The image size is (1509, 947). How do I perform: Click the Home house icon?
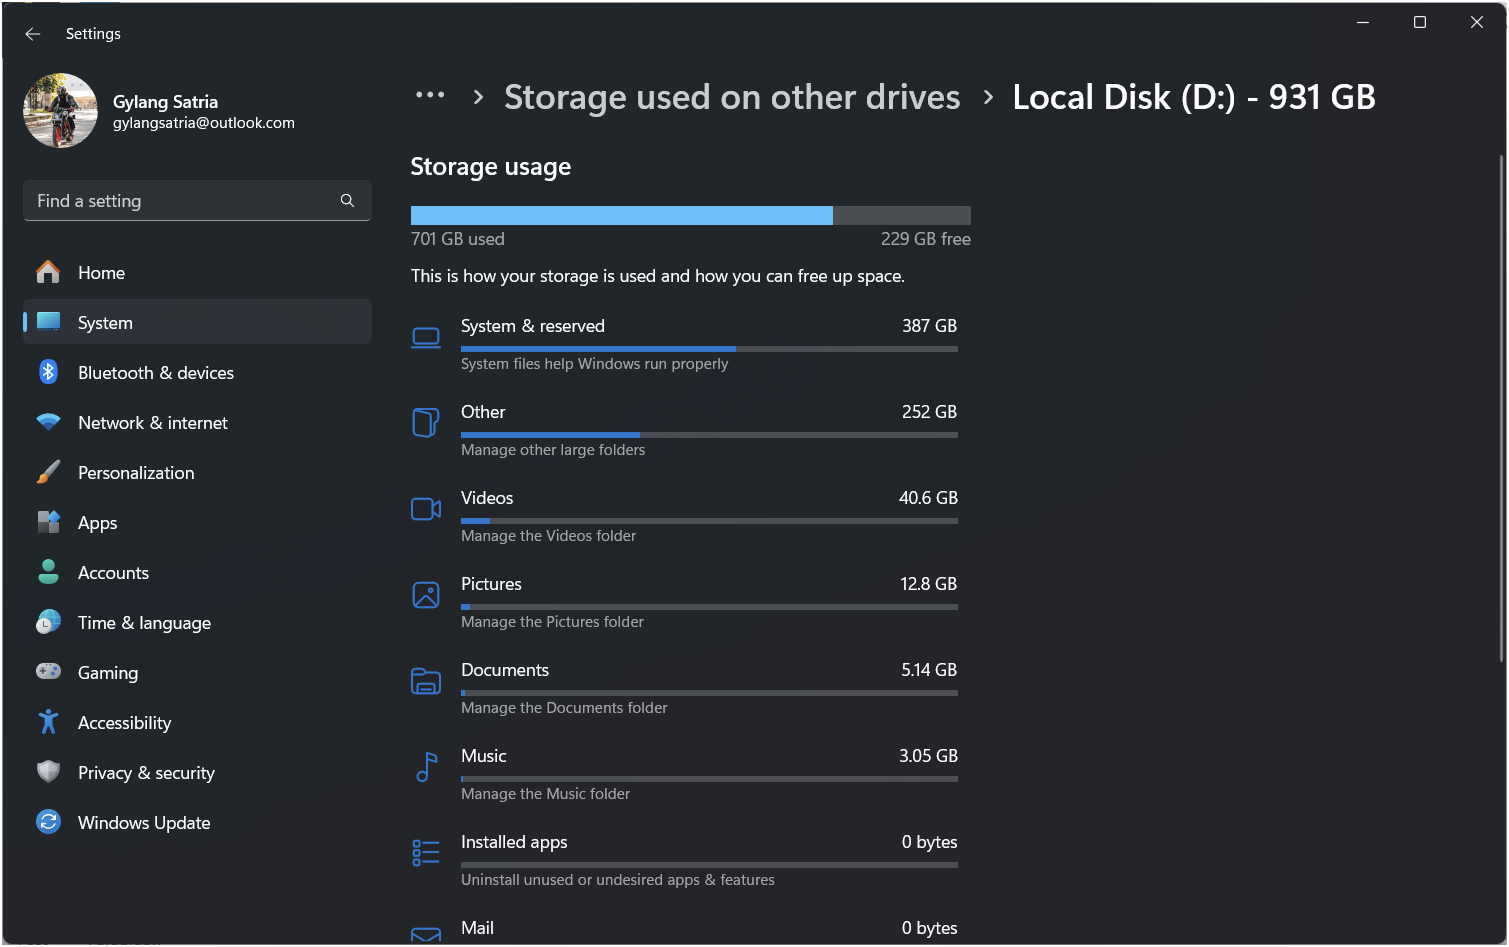click(48, 272)
